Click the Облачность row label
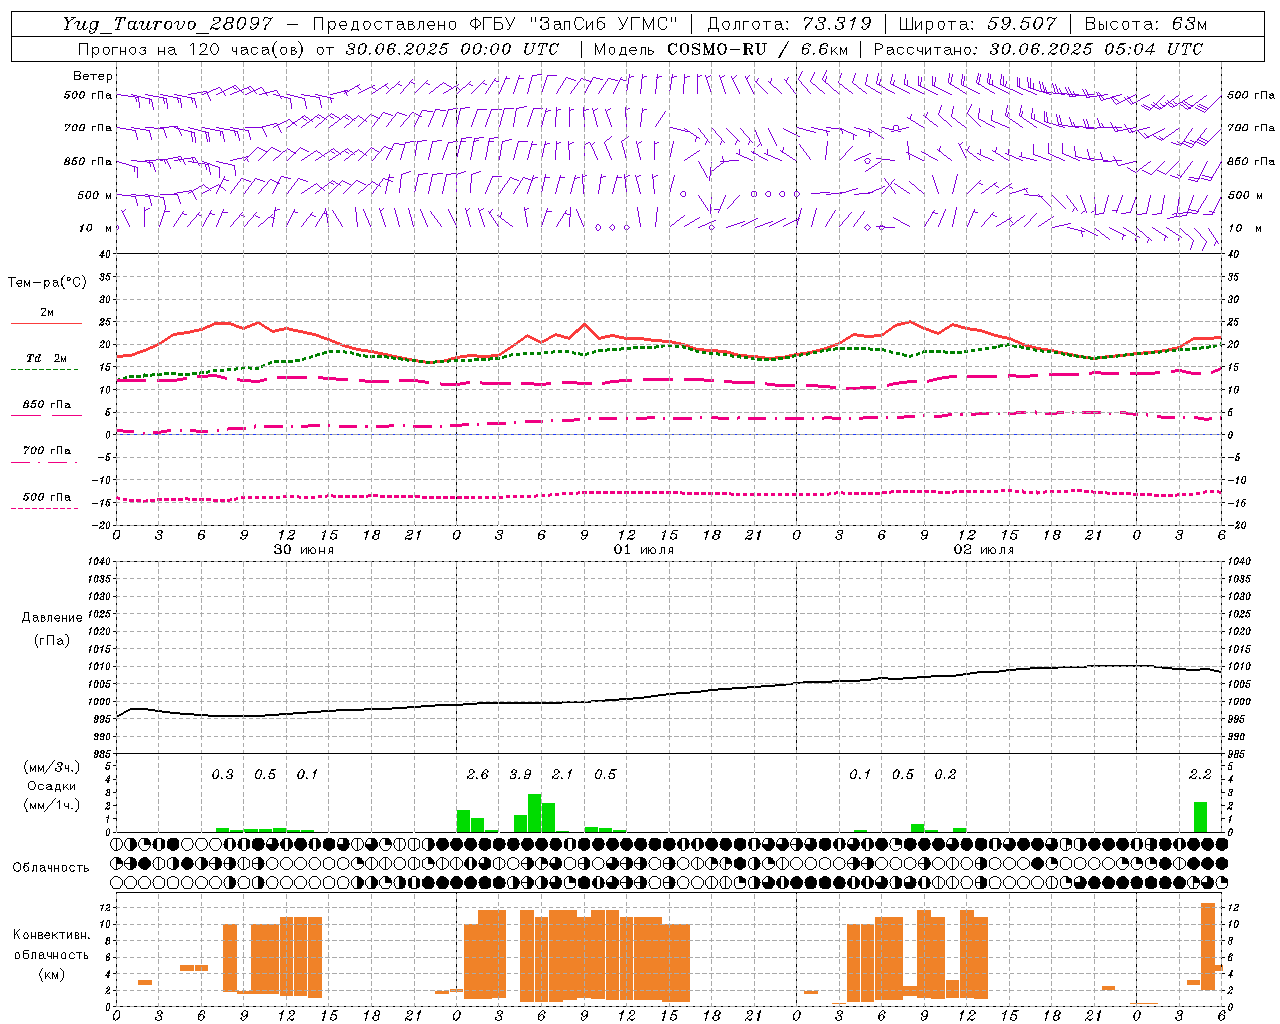Viewport: 1280px width, 1024px height. point(51,867)
